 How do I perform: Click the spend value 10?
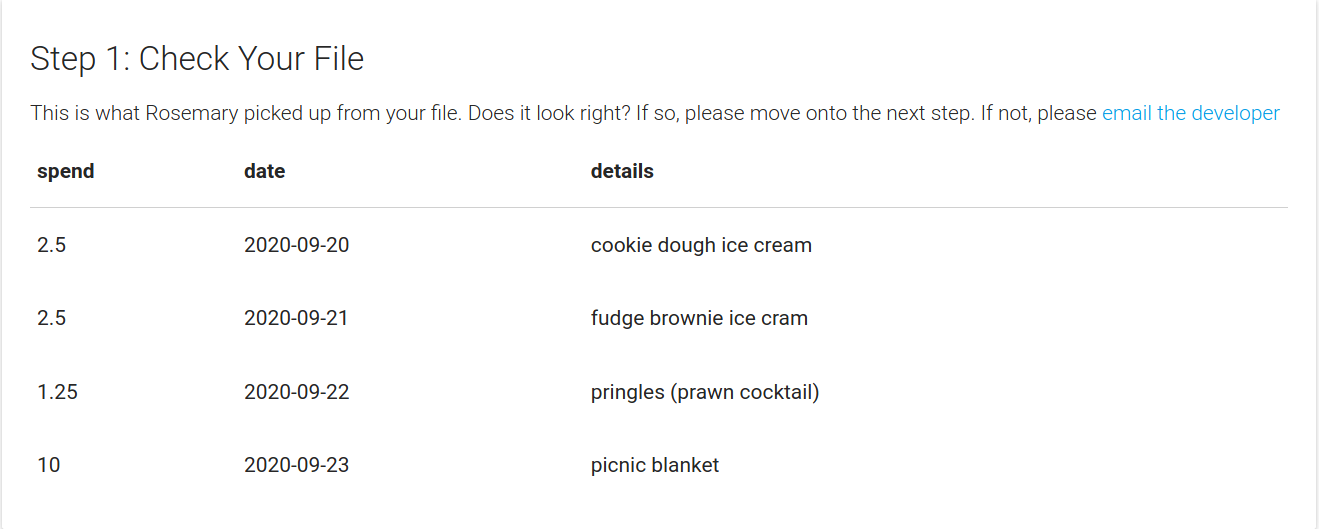click(48, 465)
